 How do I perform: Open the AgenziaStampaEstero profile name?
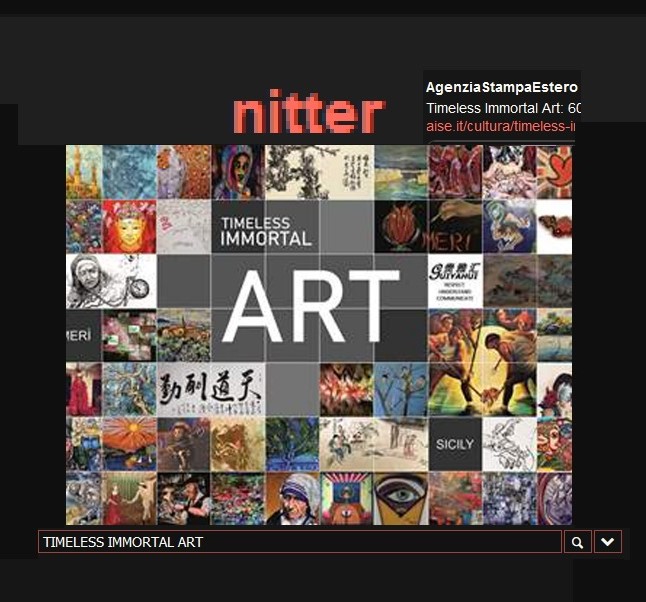coord(501,87)
